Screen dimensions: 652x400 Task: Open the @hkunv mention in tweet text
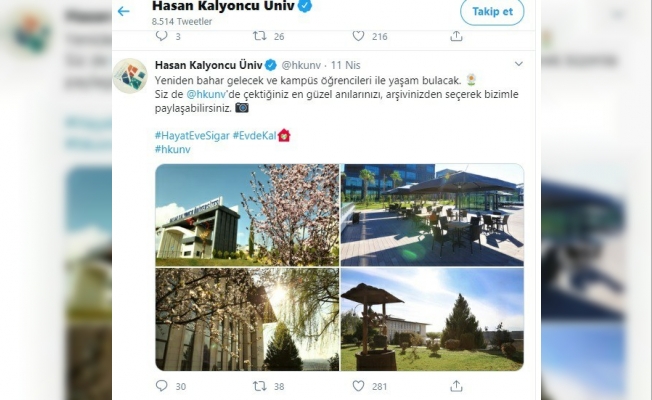206,94
